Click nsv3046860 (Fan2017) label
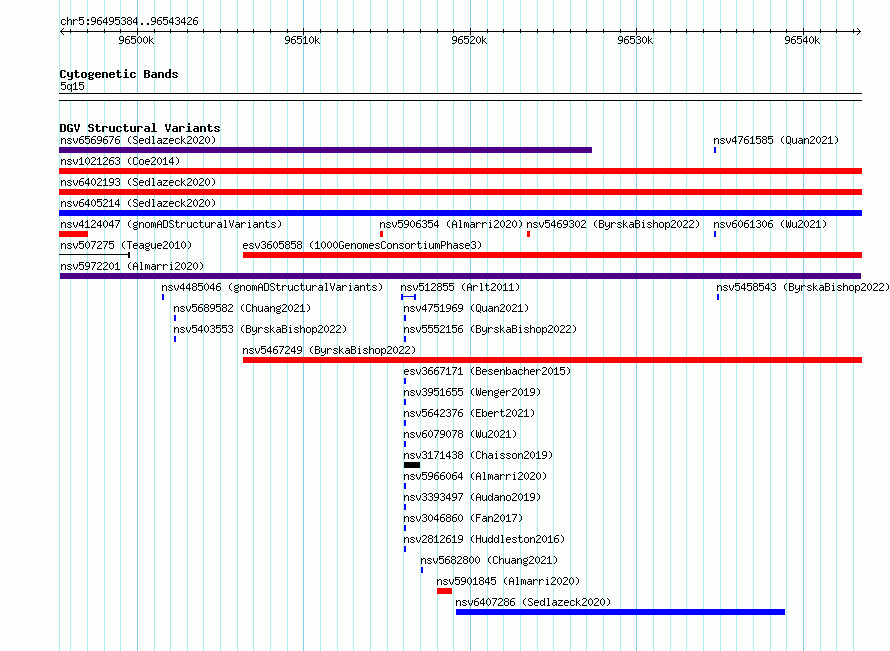 point(463,518)
